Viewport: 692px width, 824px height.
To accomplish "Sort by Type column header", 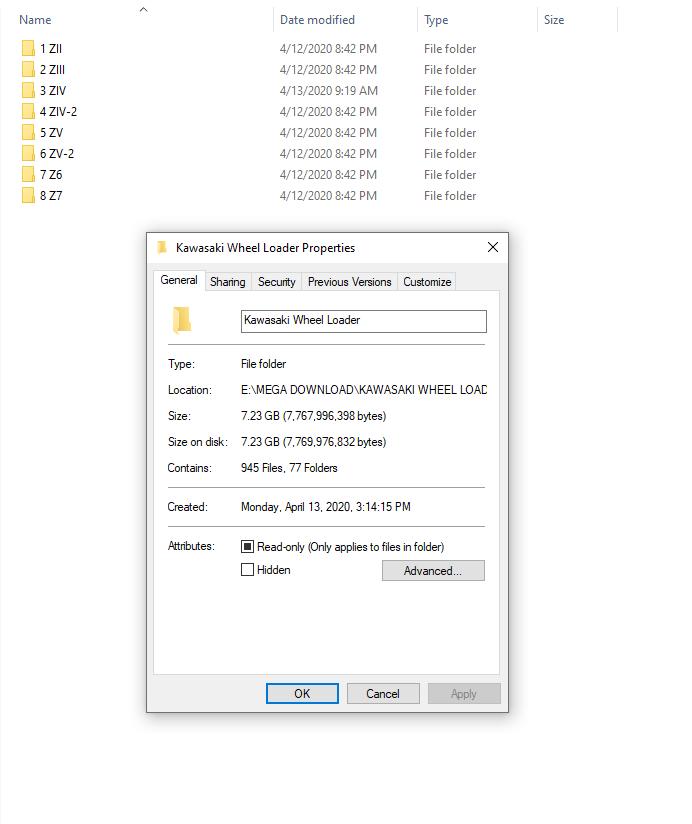I will 436,20.
